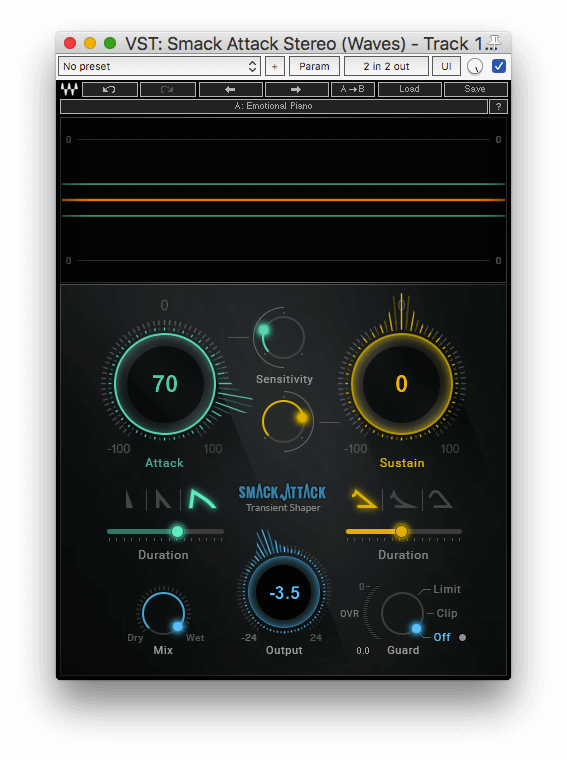Click the wet/dry knob in title bar
567x760 pixels.
click(475, 66)
